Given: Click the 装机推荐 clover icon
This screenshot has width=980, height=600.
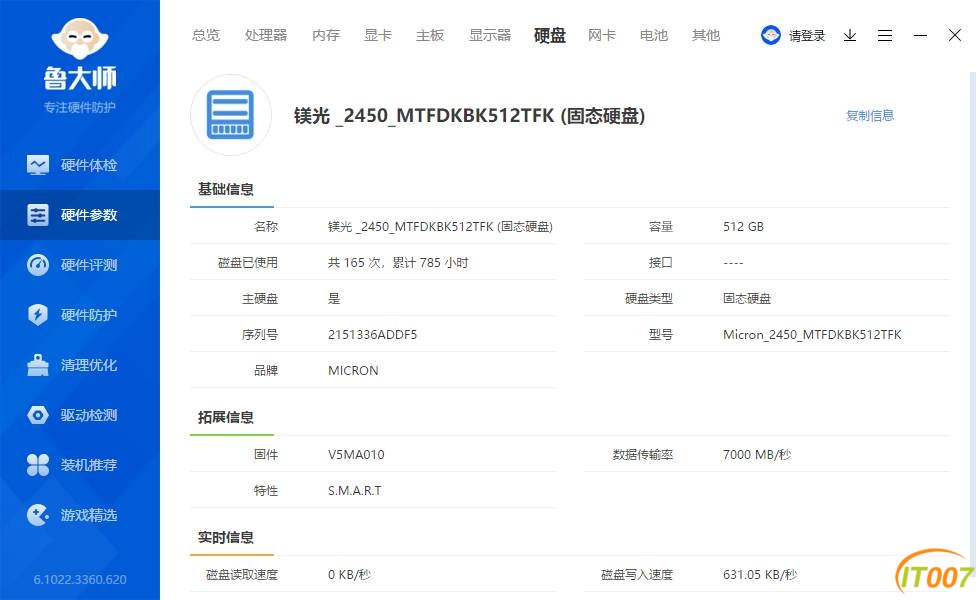Looking at the screenshot, I should (x=38, y=465).
